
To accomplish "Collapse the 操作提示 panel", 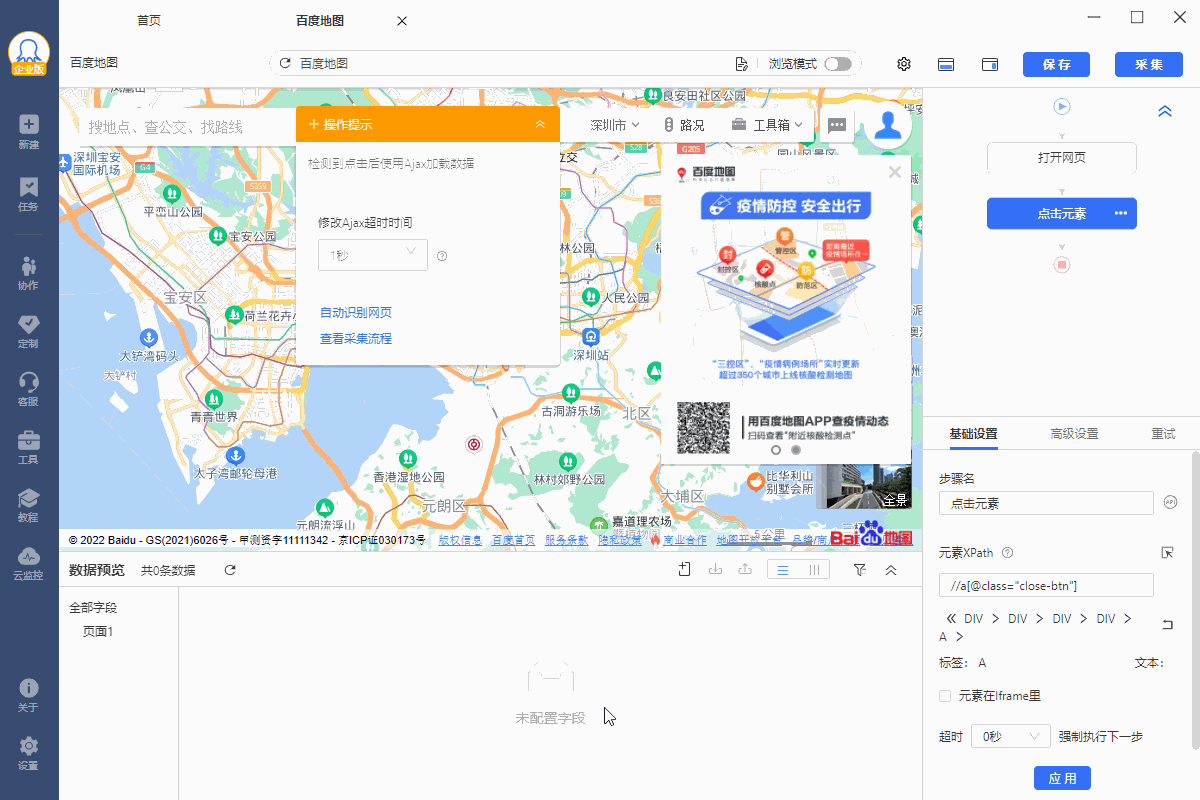I will click(x=540, y=124).
